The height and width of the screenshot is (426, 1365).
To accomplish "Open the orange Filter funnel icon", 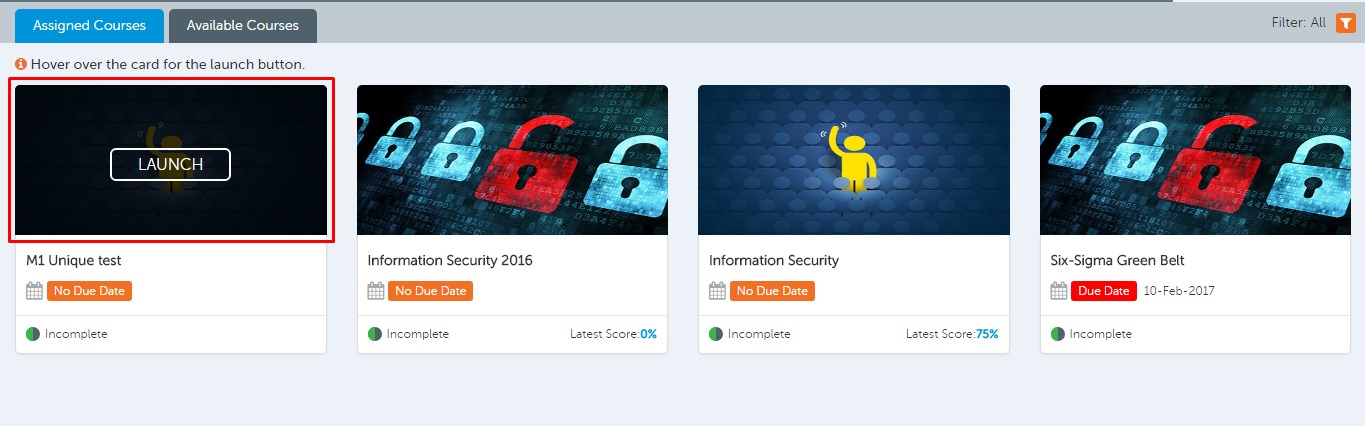I will click(x=1346, y=23).
